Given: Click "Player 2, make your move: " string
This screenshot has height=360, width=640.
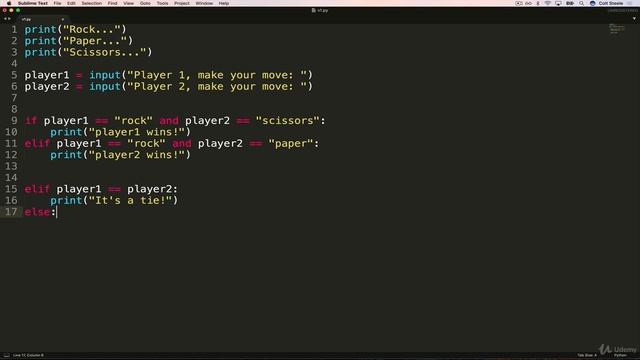Looking at the screenshot, I should [217, 87].
